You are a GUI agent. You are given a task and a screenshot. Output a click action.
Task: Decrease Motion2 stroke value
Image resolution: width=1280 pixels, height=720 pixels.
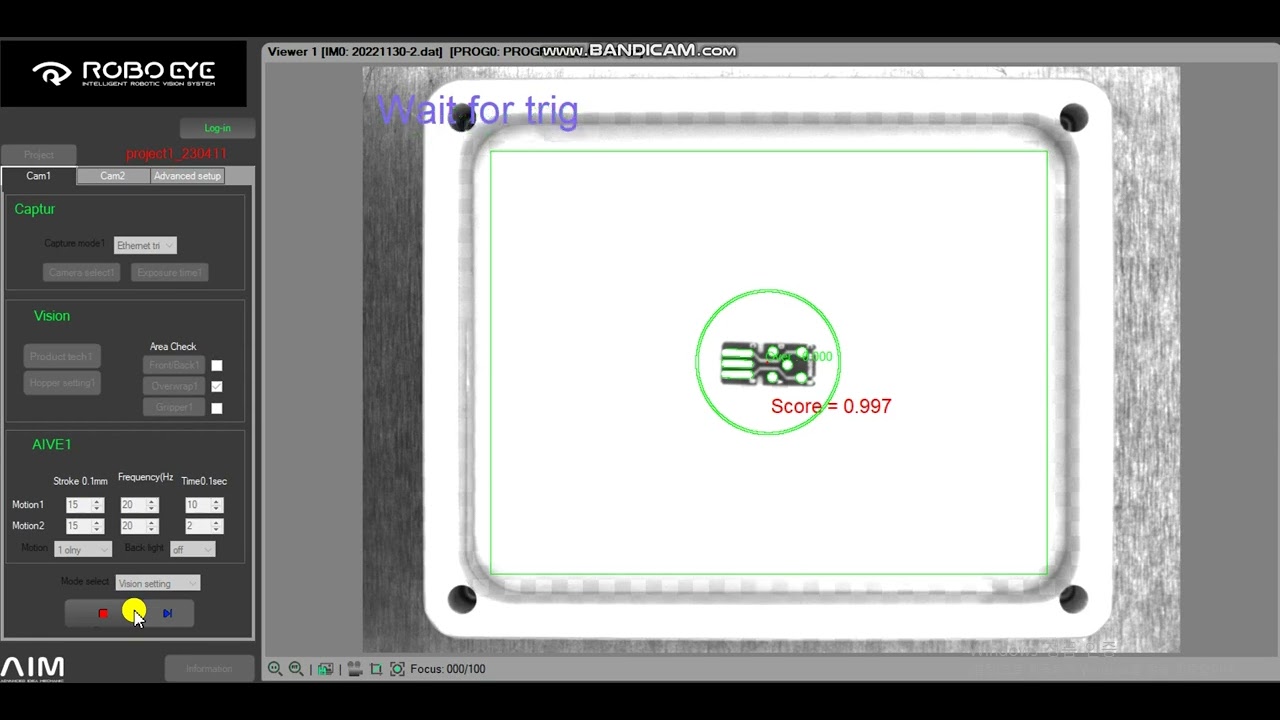point(97,530)
